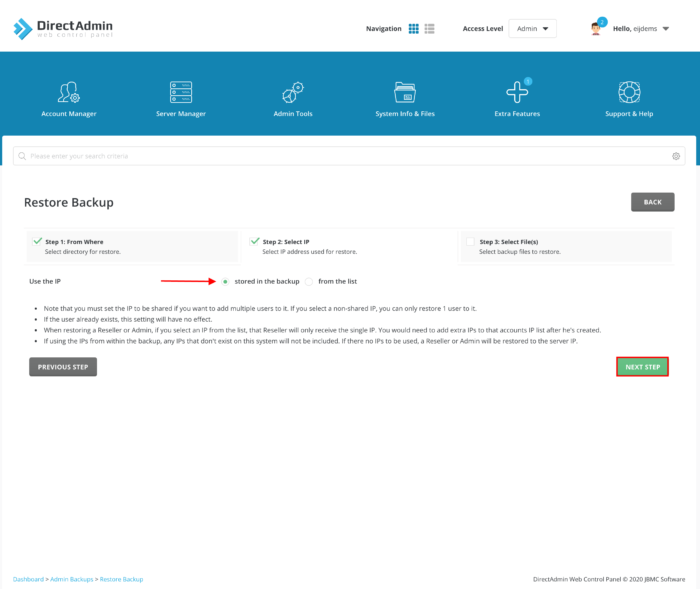Click the search settings gear icon
Viewport: 700px width, 589px height.
(x=676, y=156)
